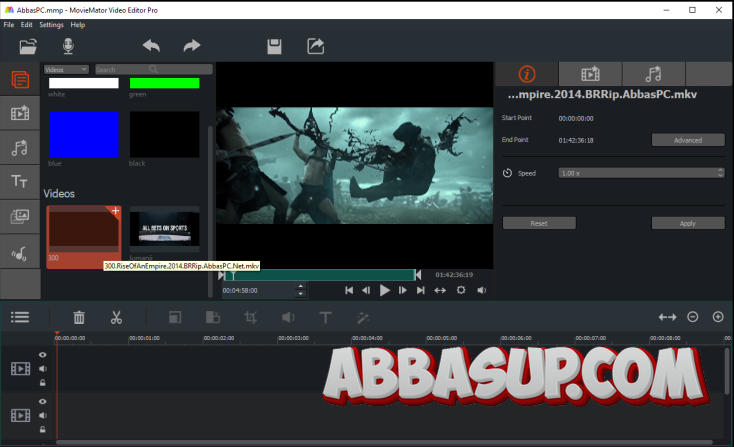Click the green player scrub bar
This screenshot has height=447, width=734.
click(x=320, y=275)
